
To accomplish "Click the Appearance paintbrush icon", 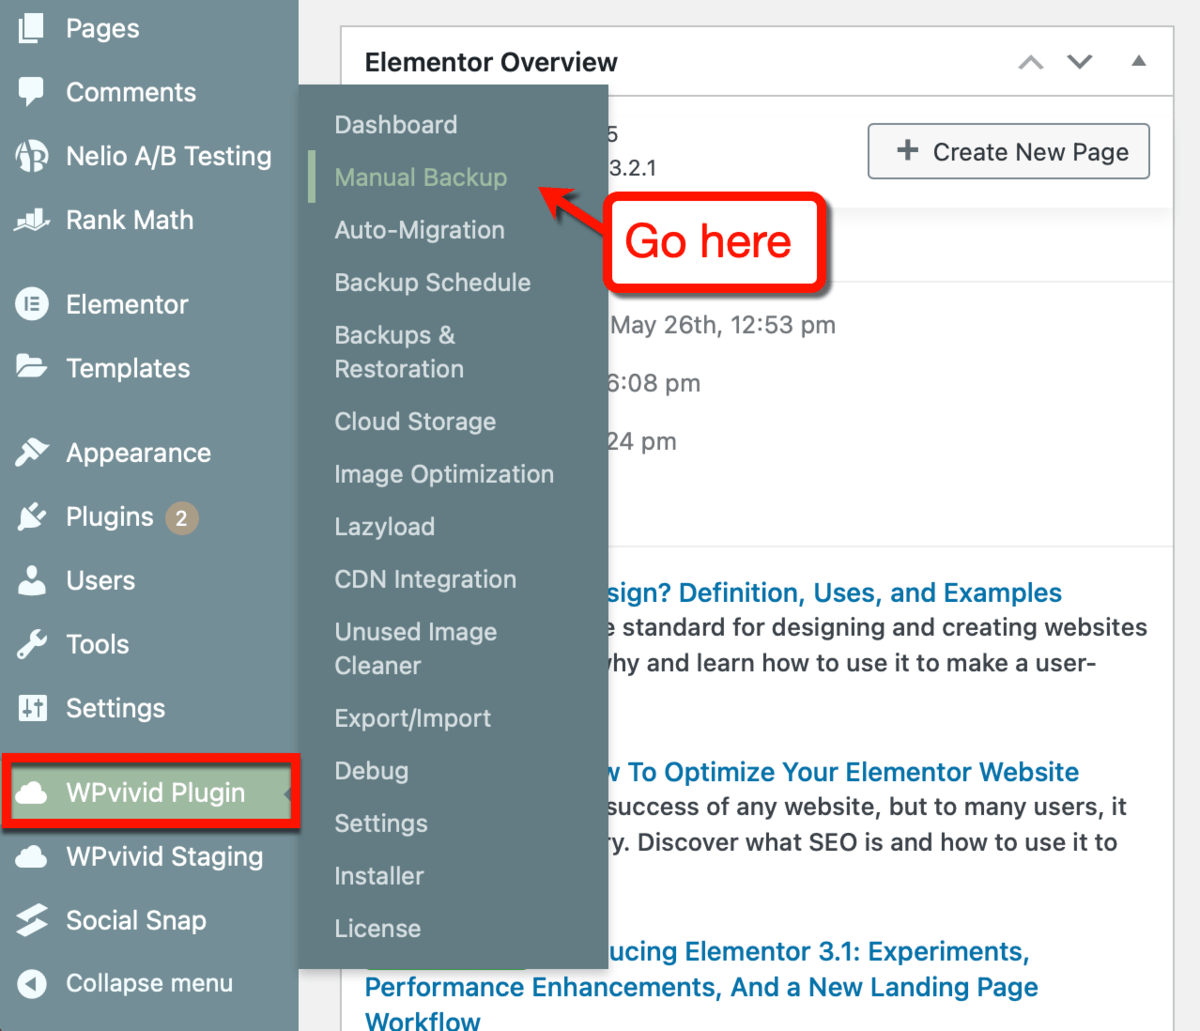I will (x=31, y=452).
